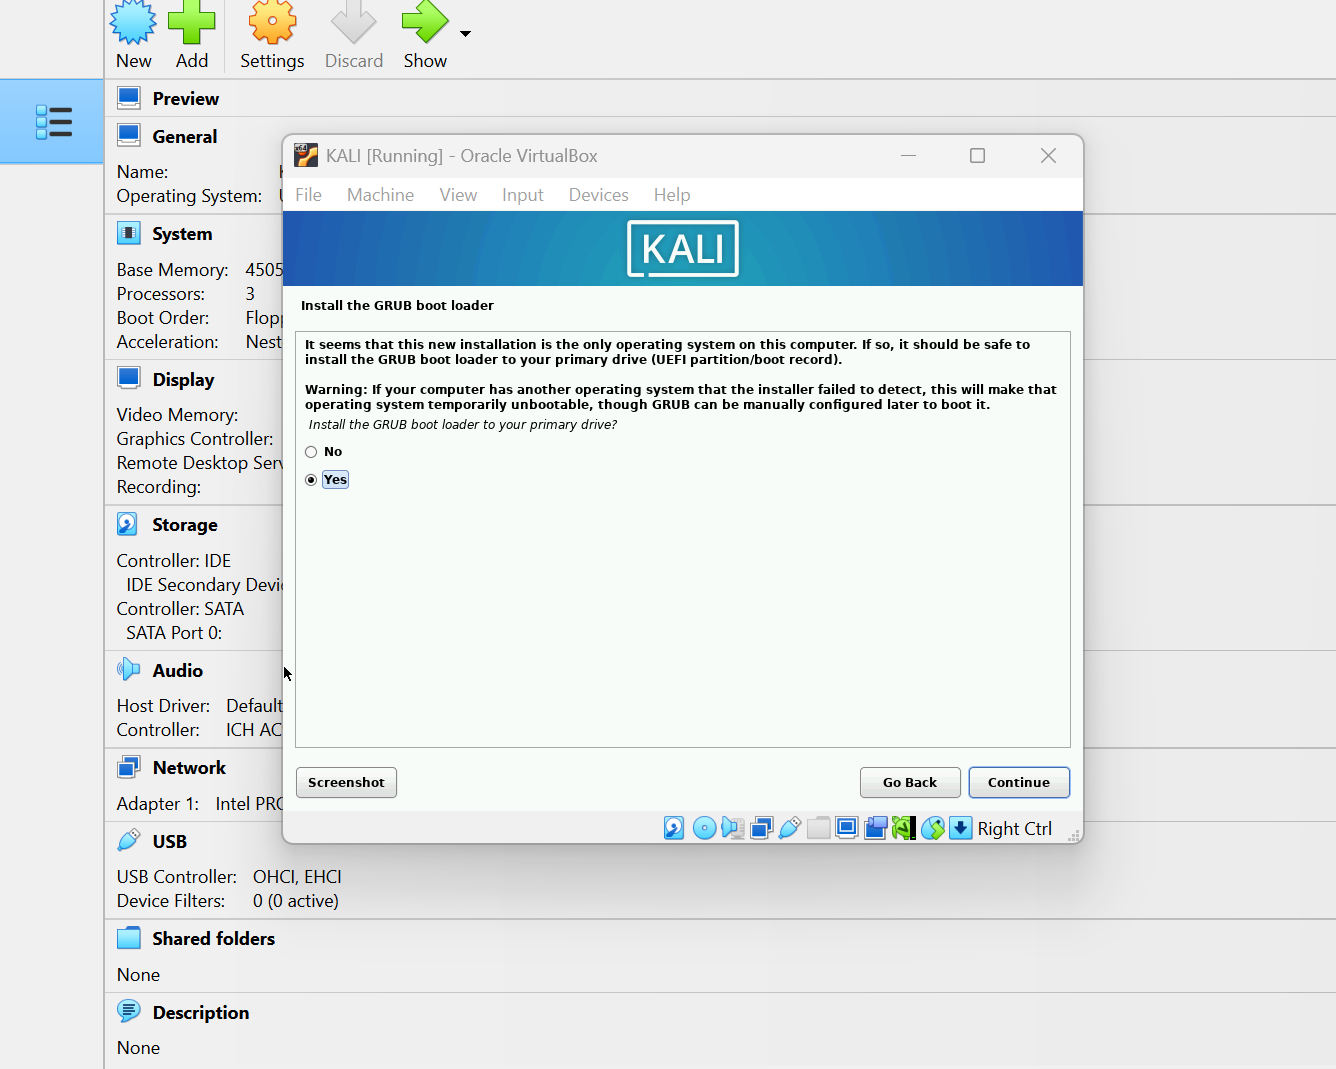This screenshot has height=1069, width=1336.
Task: Click the KALI VM window title icon
Action: point(306,155)
